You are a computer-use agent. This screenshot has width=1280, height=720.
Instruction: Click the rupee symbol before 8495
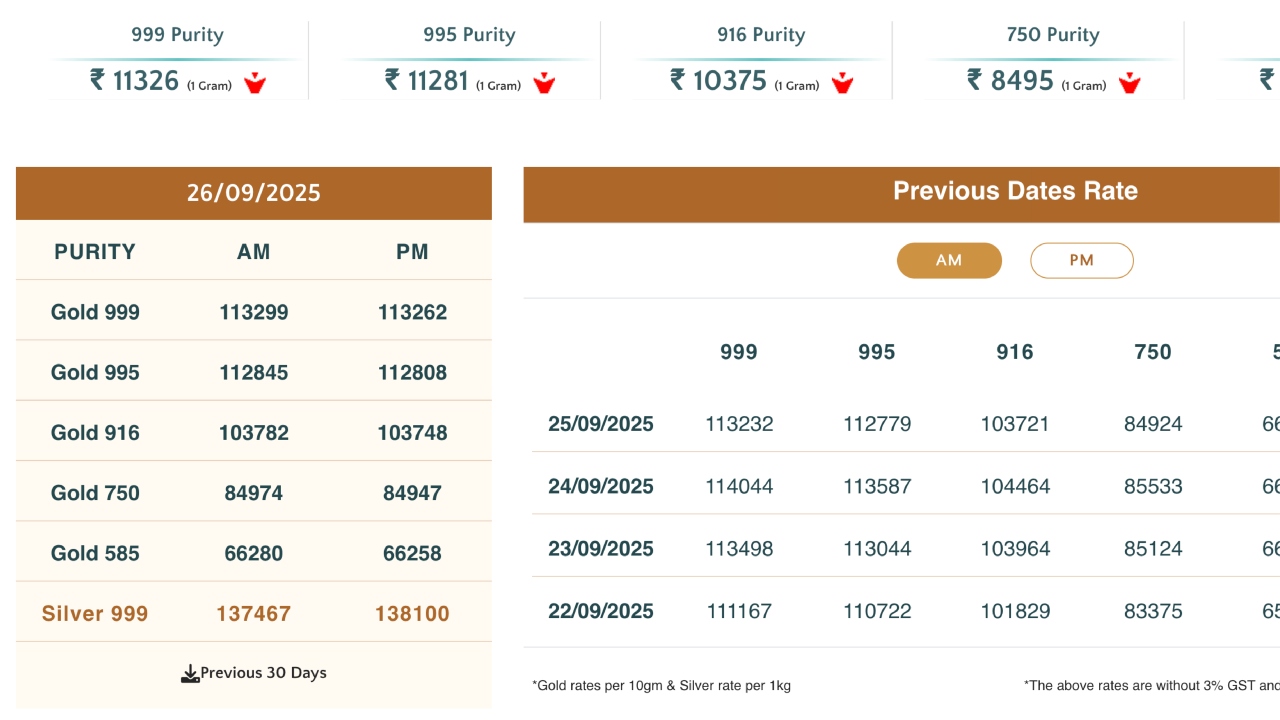974,80
